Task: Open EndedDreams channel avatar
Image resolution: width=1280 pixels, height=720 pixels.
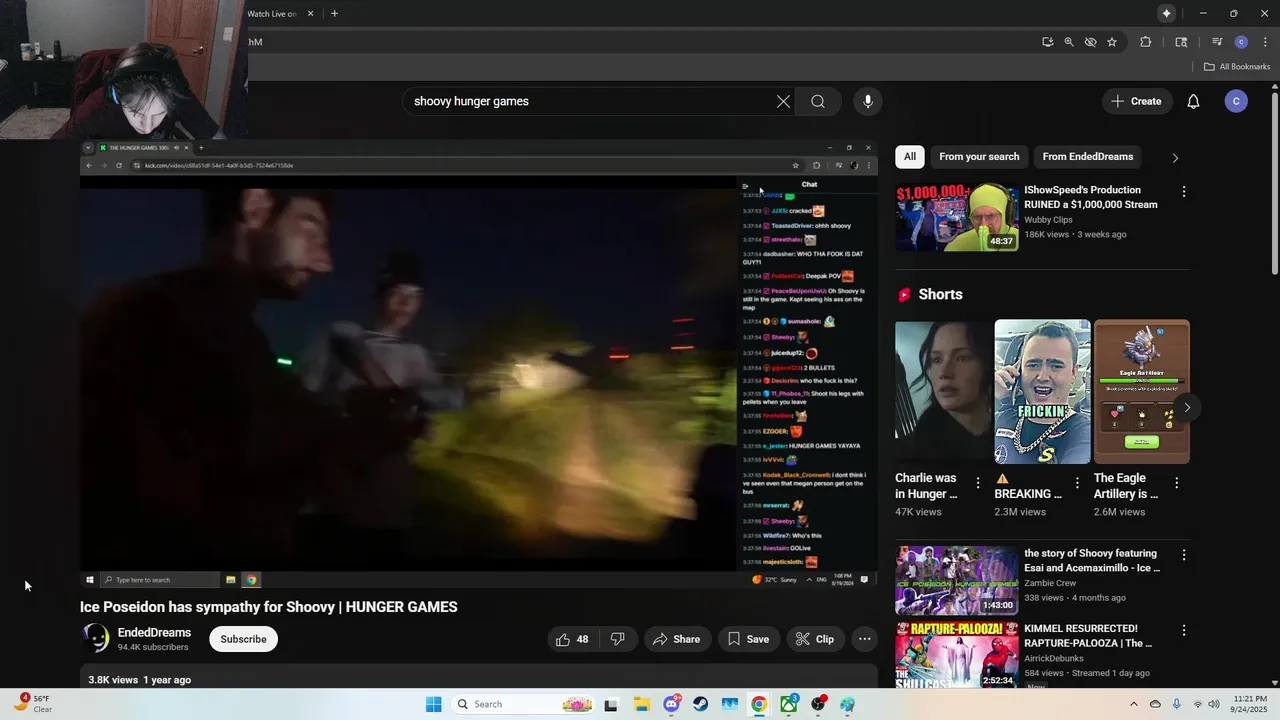Action: click(x=95, y=638)
